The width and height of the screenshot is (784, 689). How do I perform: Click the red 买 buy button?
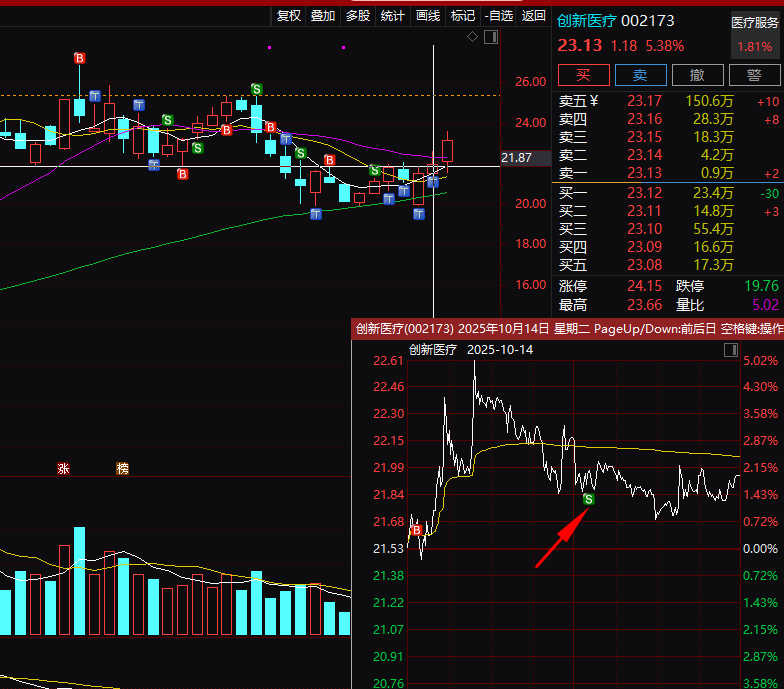pos(584,75)
